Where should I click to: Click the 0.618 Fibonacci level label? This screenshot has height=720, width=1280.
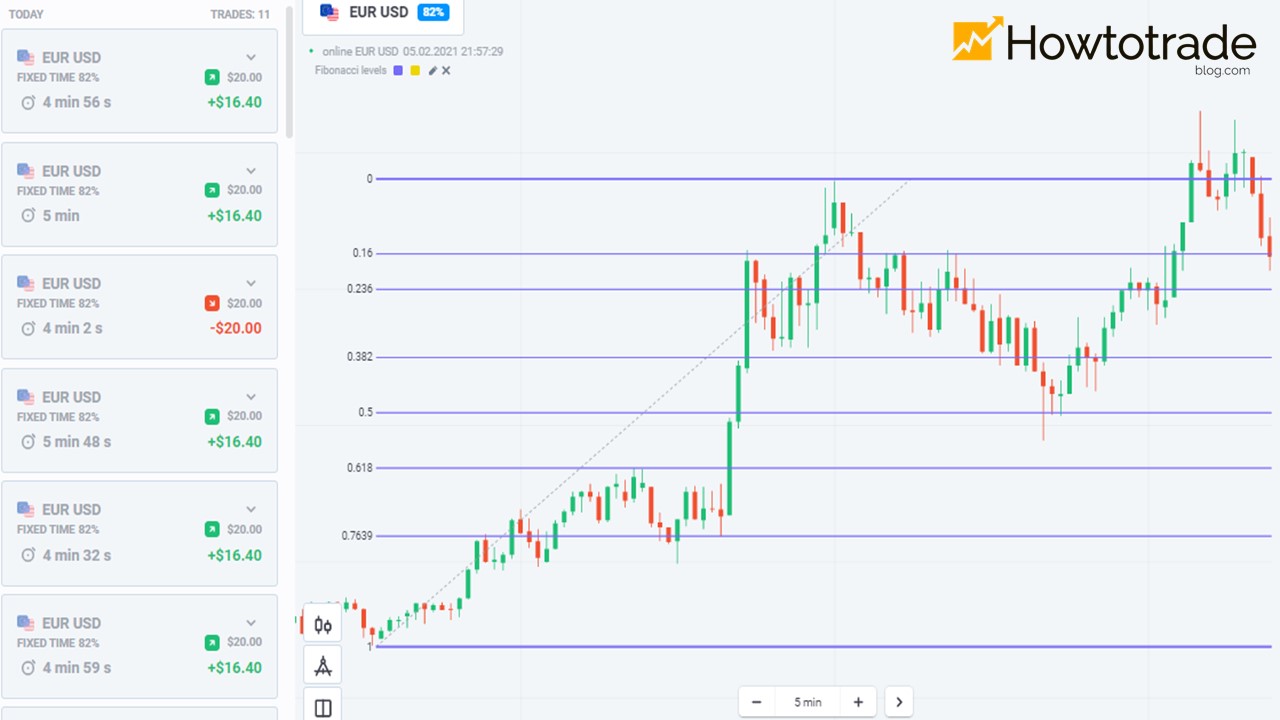pos(360,468)
